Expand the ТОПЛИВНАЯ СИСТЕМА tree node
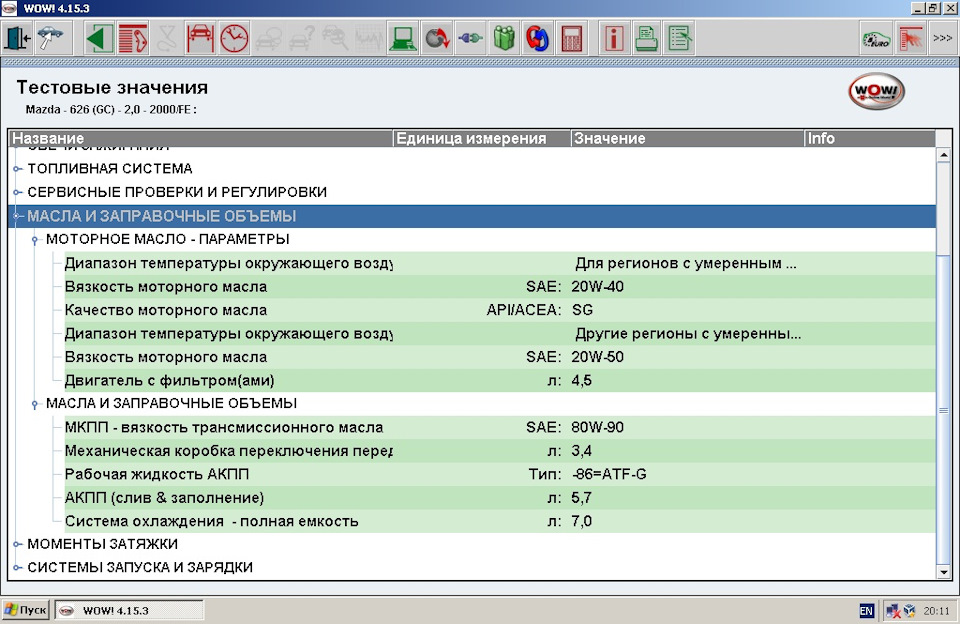The height and width of the screenshot is (624, 960). pyautogui.click(x=18, y=169)
